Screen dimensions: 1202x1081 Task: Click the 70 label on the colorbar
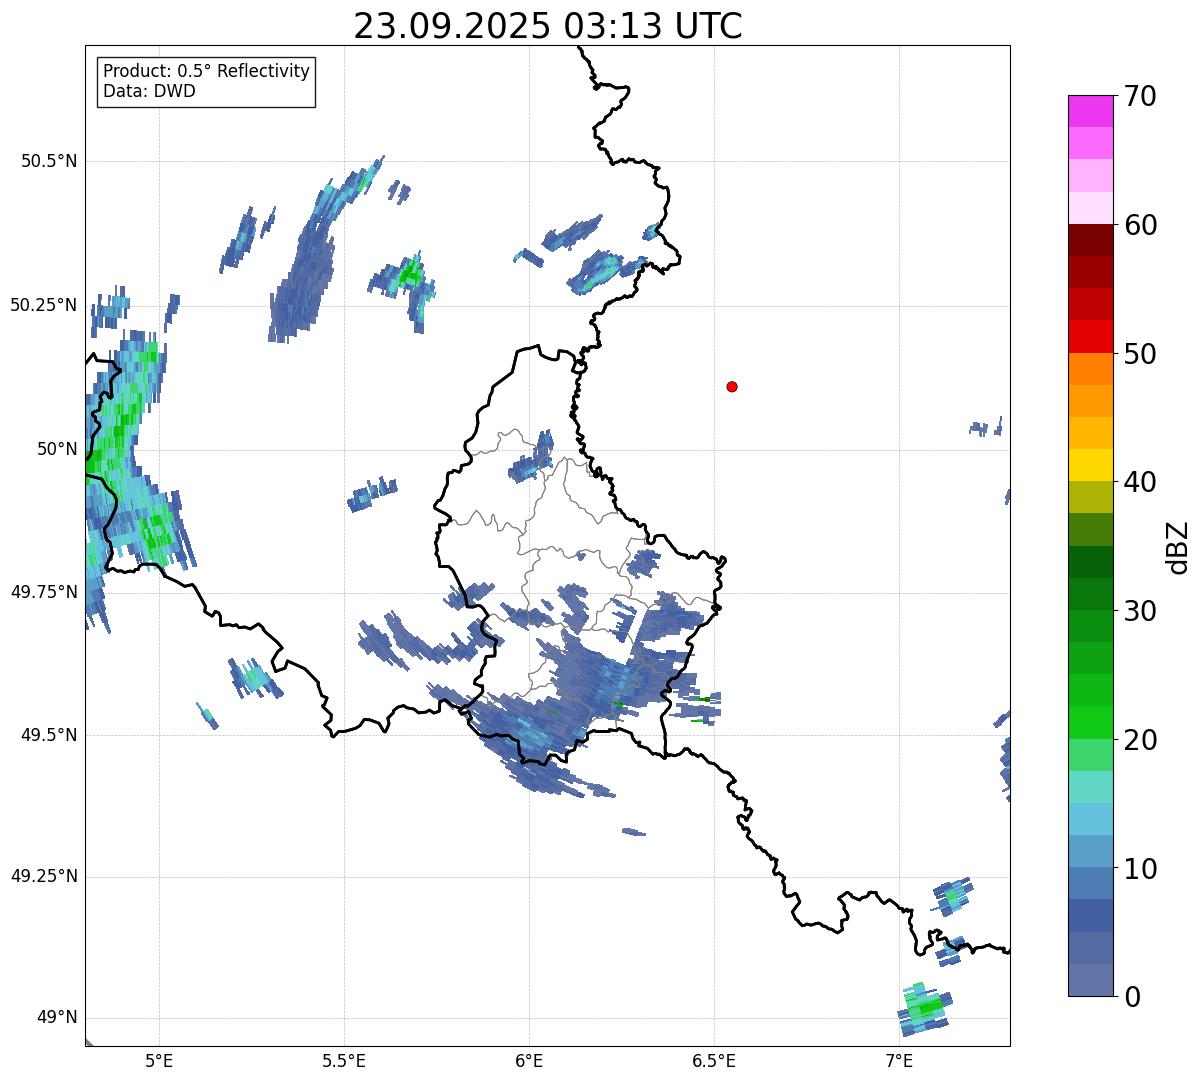click(1140, 96)
